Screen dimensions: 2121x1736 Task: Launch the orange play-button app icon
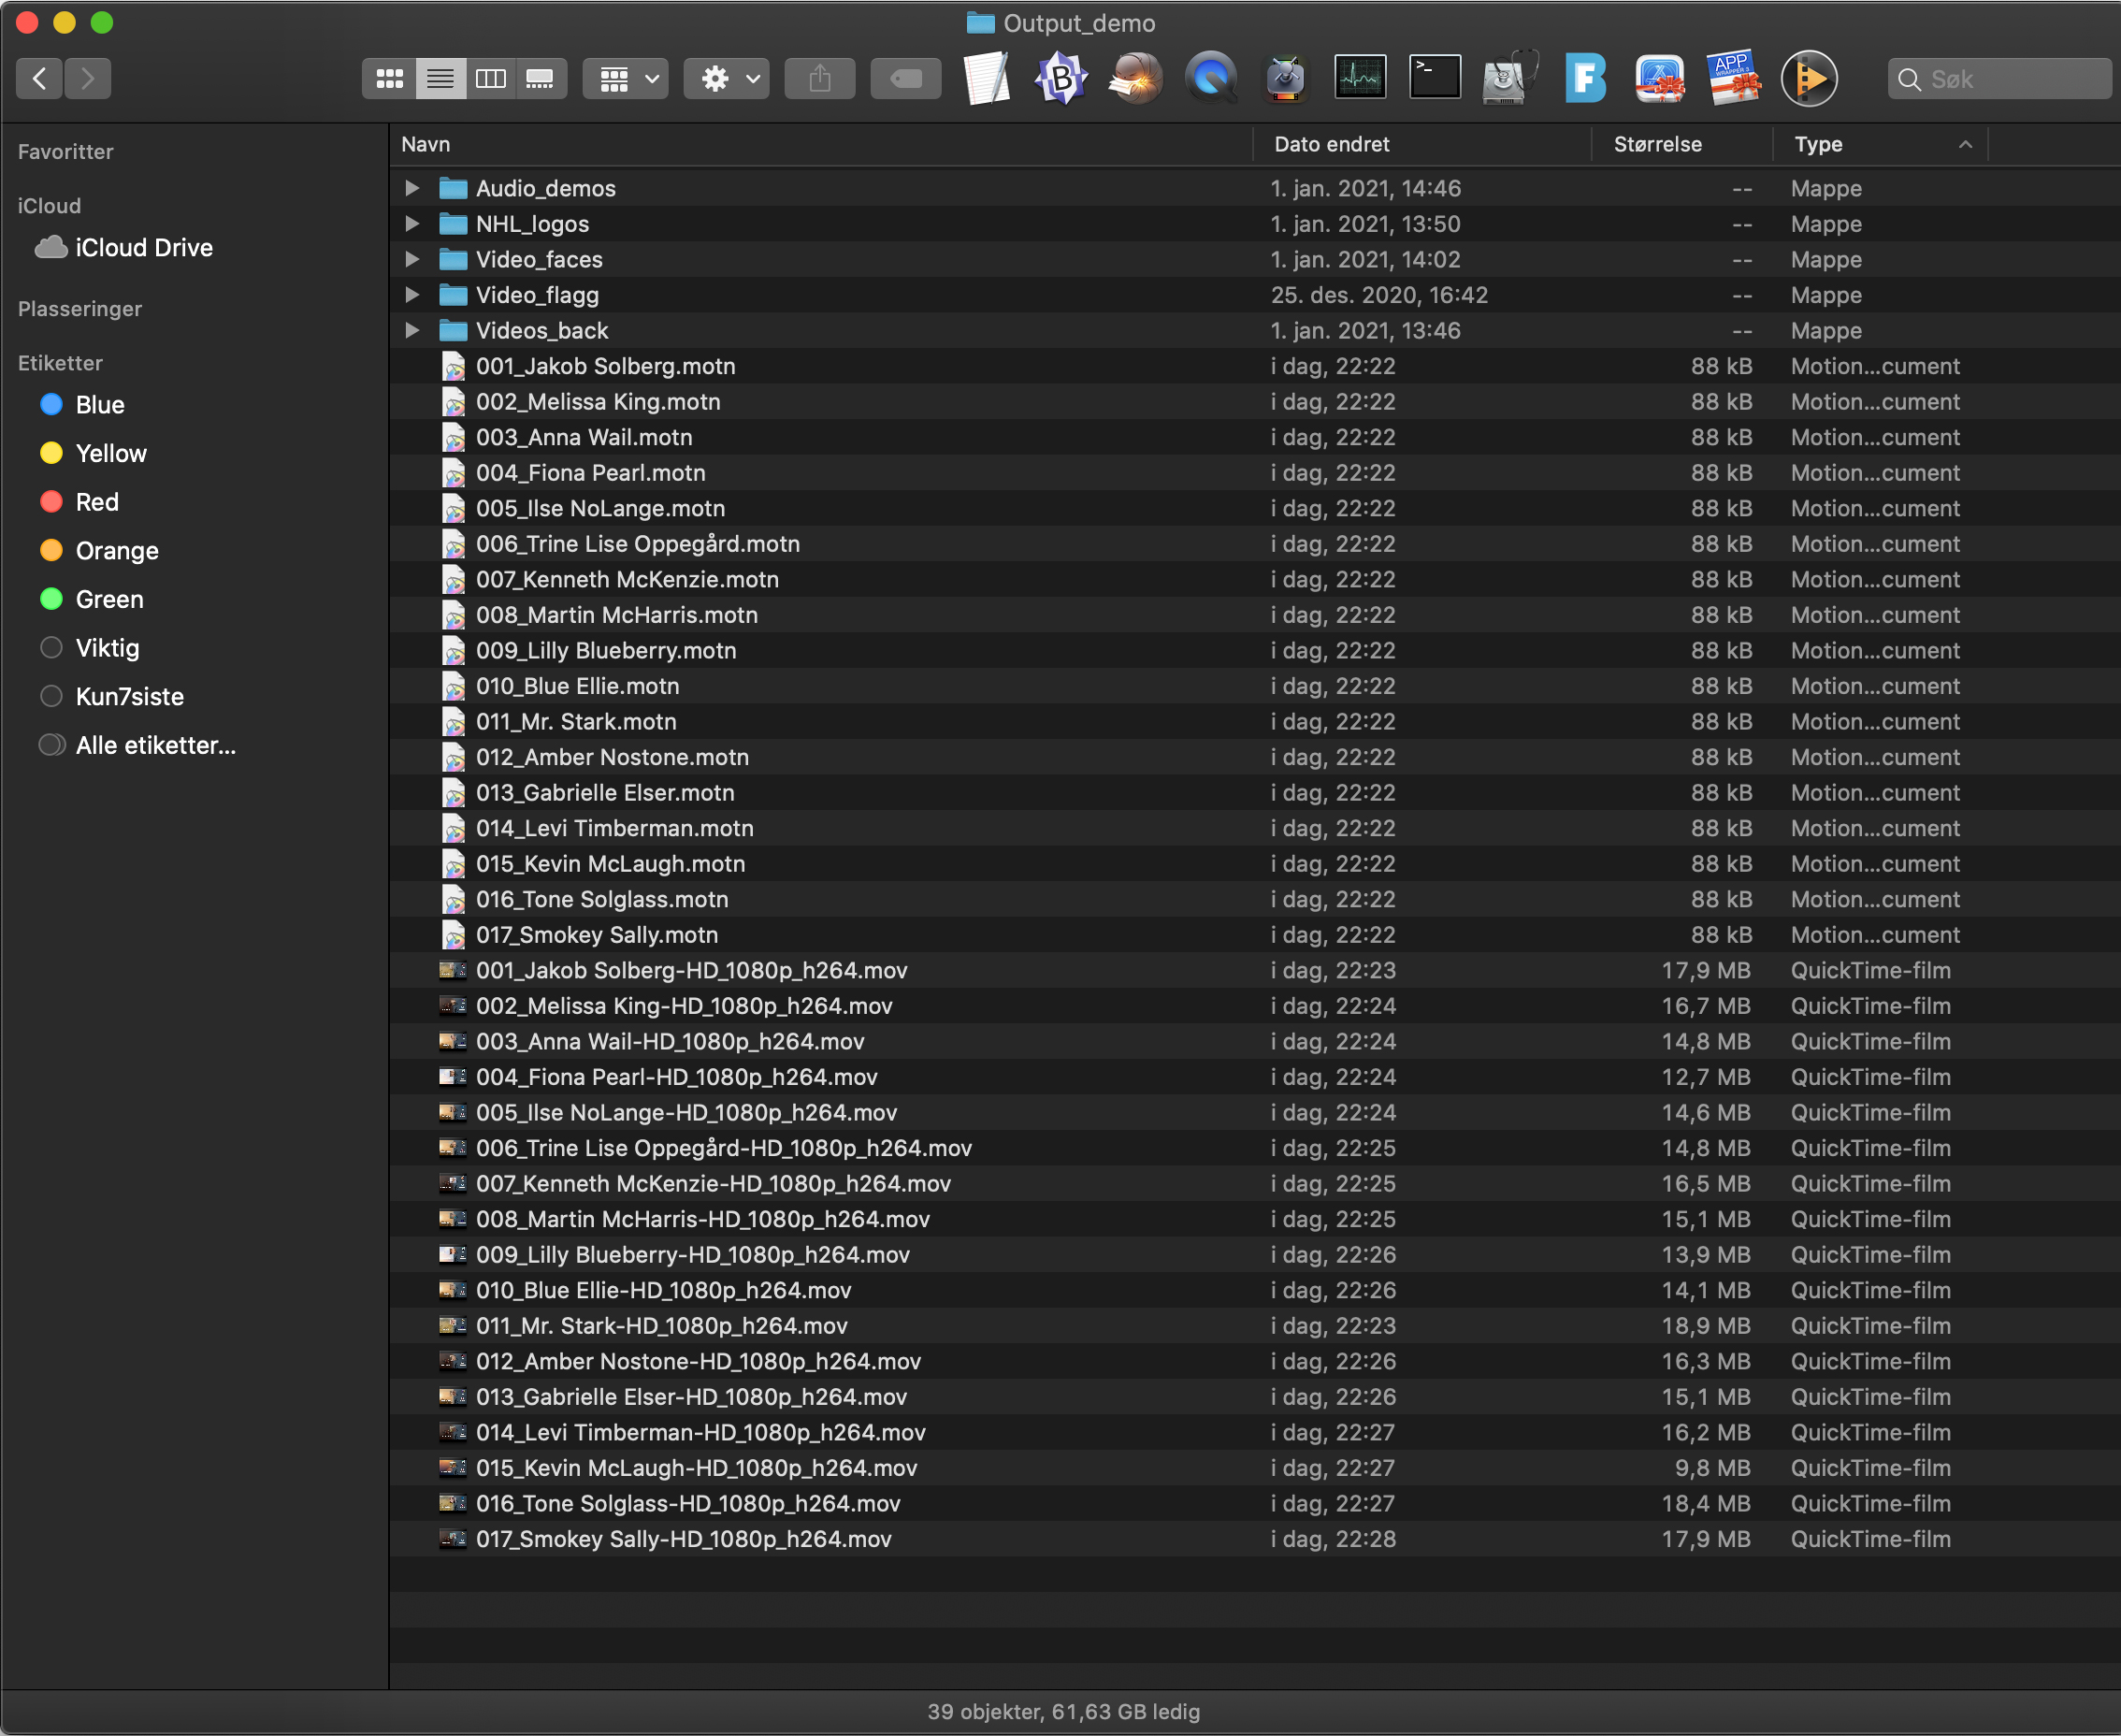(1809, 78)
